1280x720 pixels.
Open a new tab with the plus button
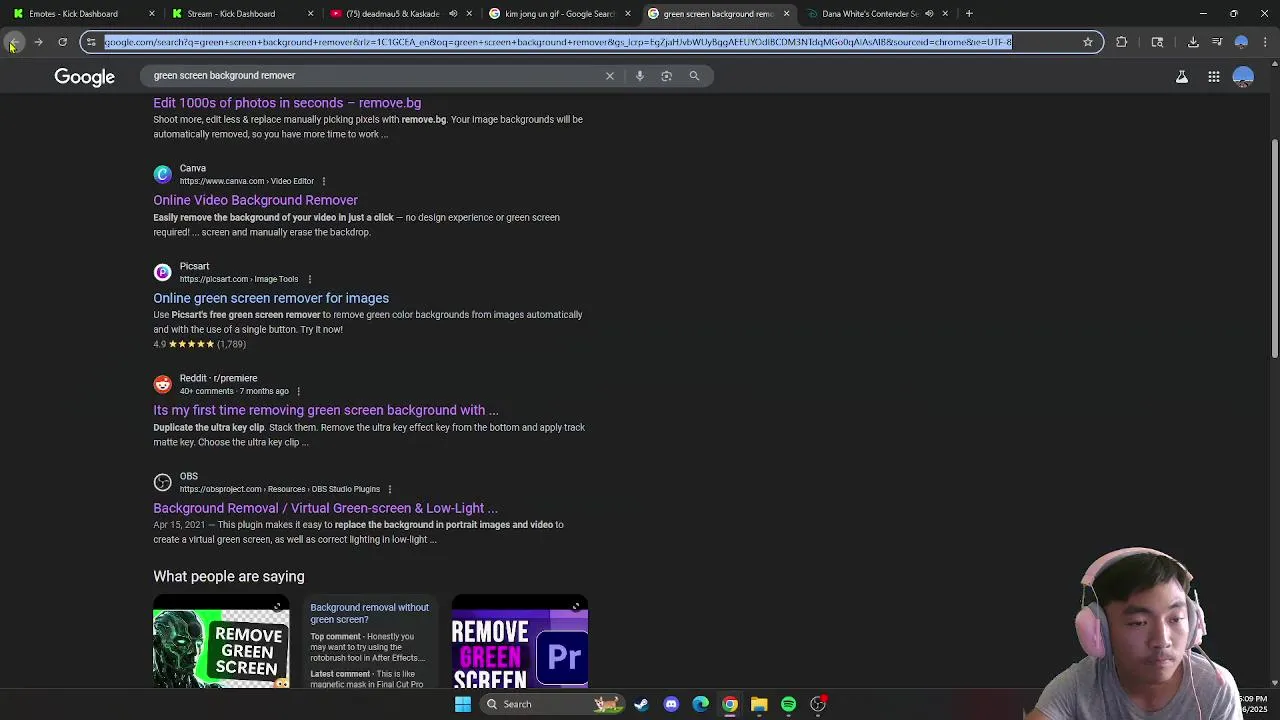click(969, 14)
